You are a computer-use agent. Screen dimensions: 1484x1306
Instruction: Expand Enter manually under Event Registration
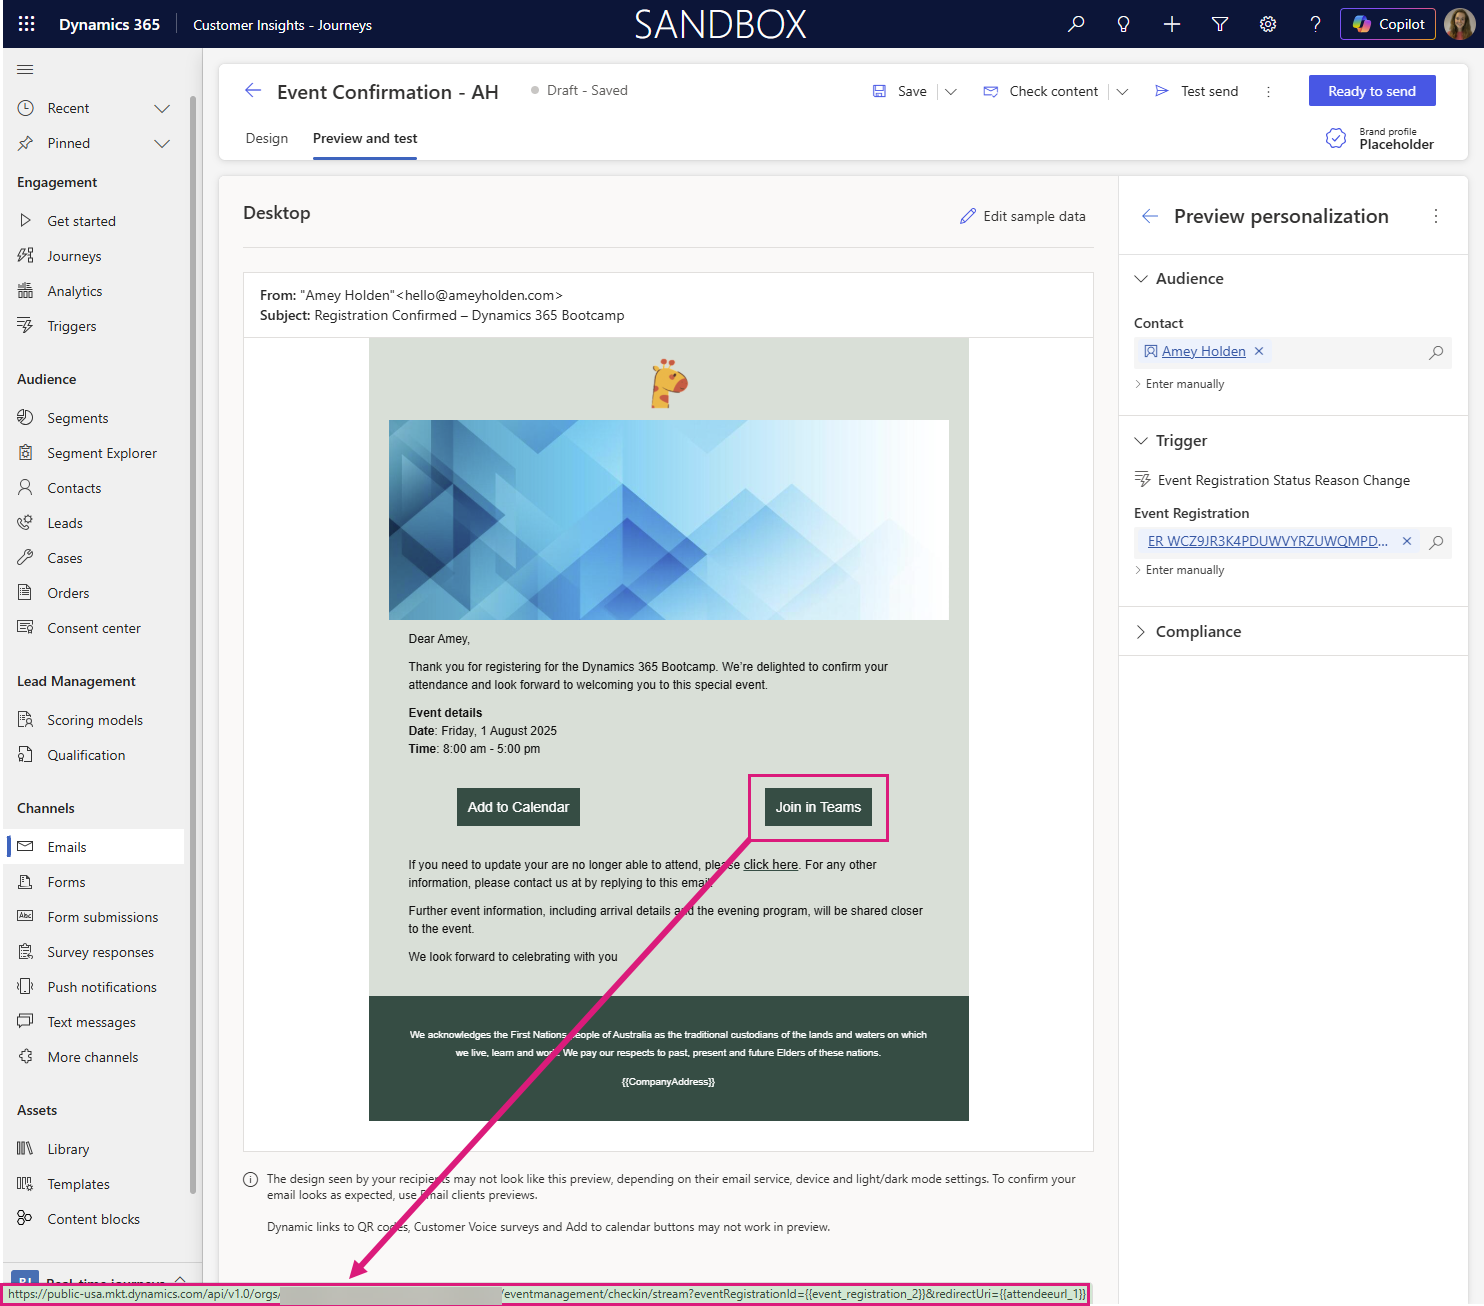(1179, 570)
